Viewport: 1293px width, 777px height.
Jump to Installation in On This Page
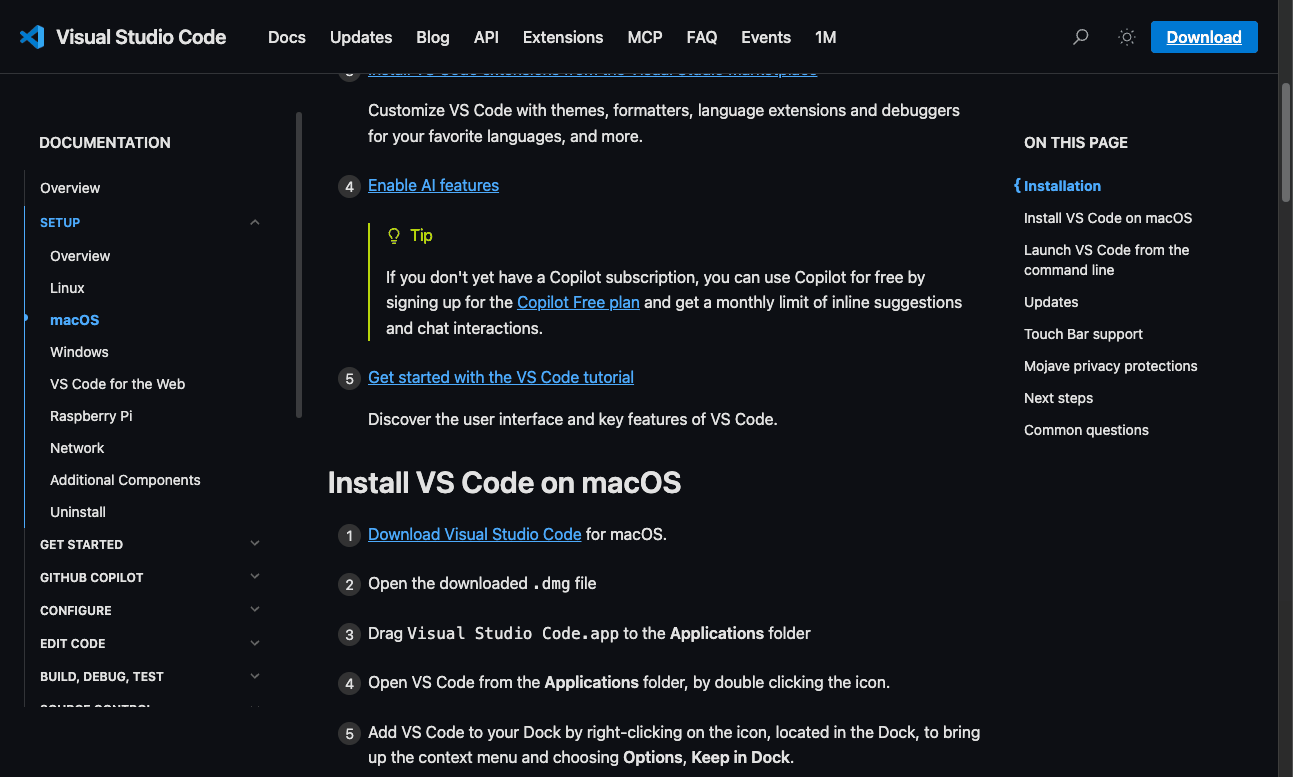tap(1062, 186)
